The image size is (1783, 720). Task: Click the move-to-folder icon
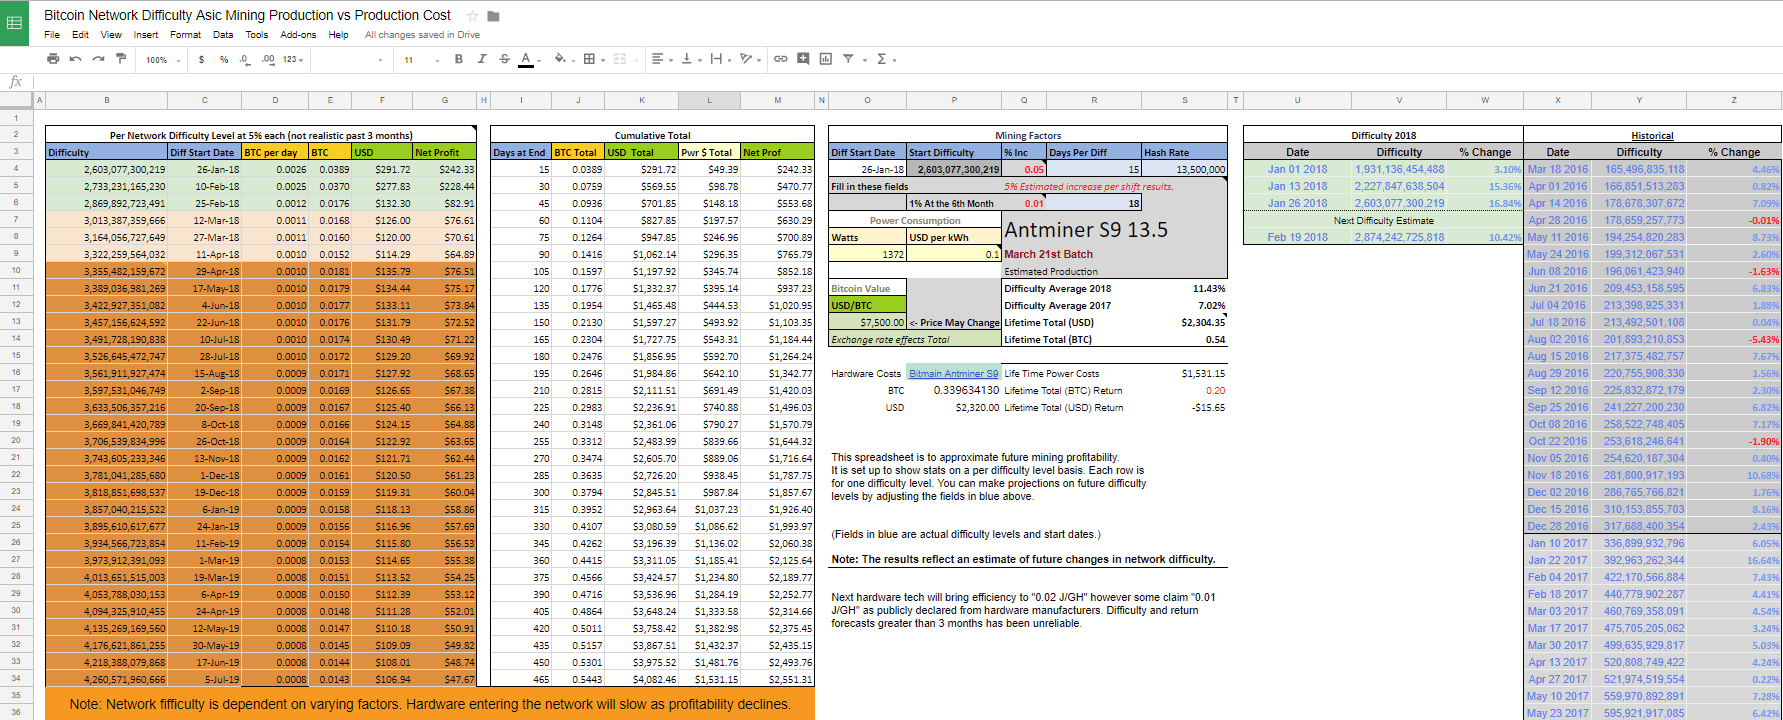(x=493, y=16)
